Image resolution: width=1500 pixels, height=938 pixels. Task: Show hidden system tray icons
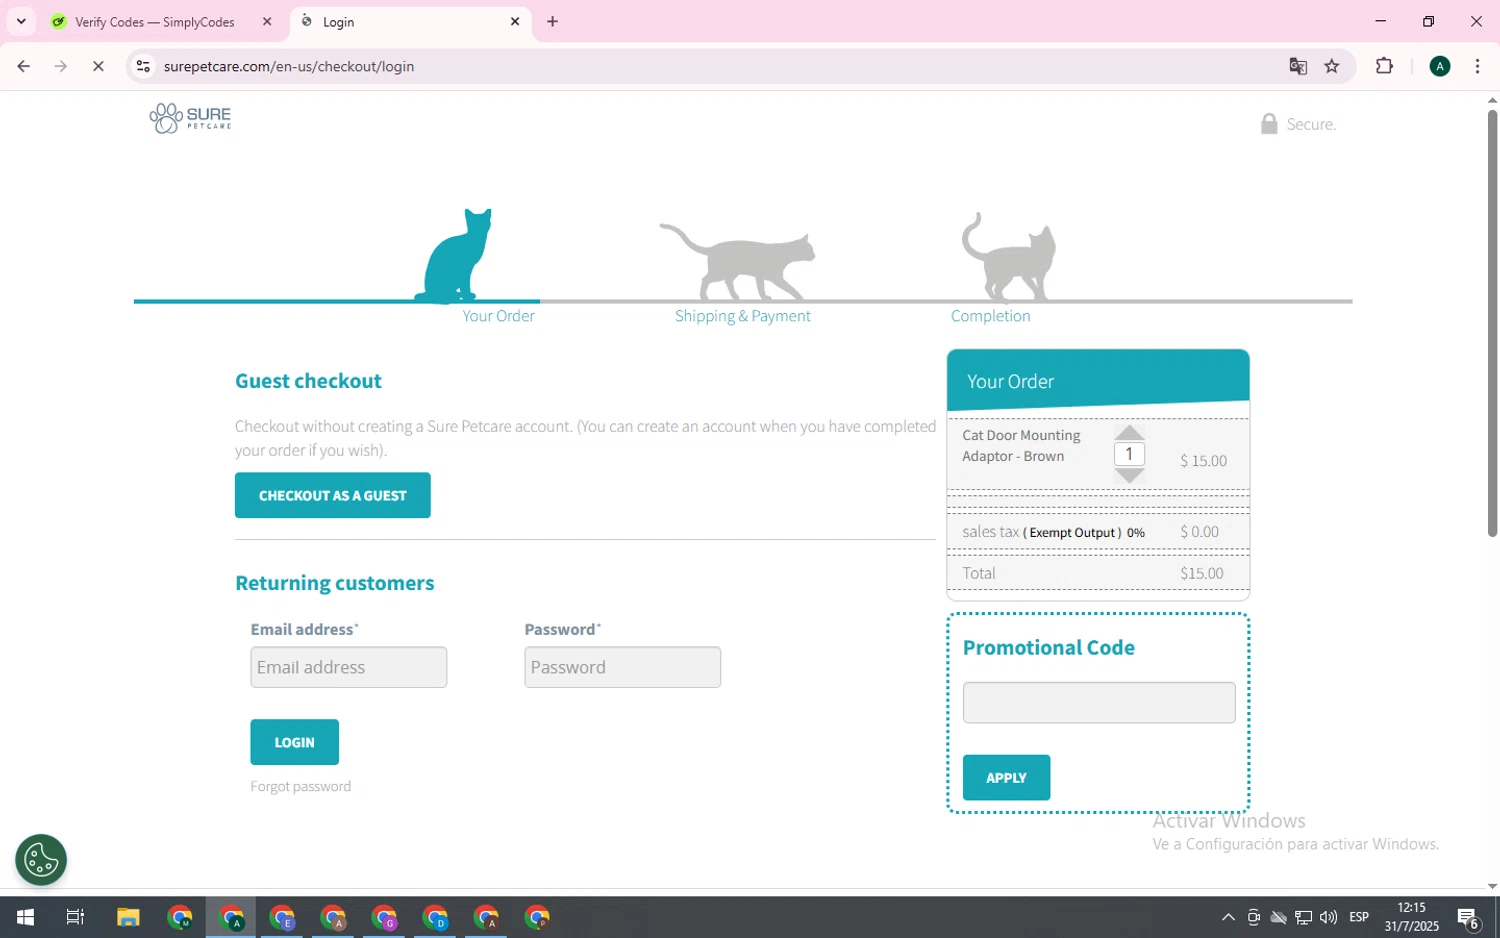(1228, 917)
